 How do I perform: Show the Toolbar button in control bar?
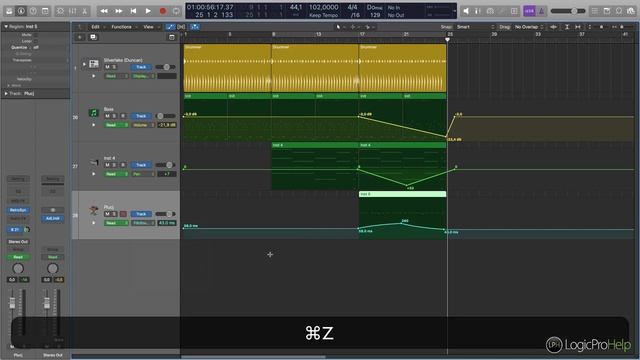(x=45, y=11)
